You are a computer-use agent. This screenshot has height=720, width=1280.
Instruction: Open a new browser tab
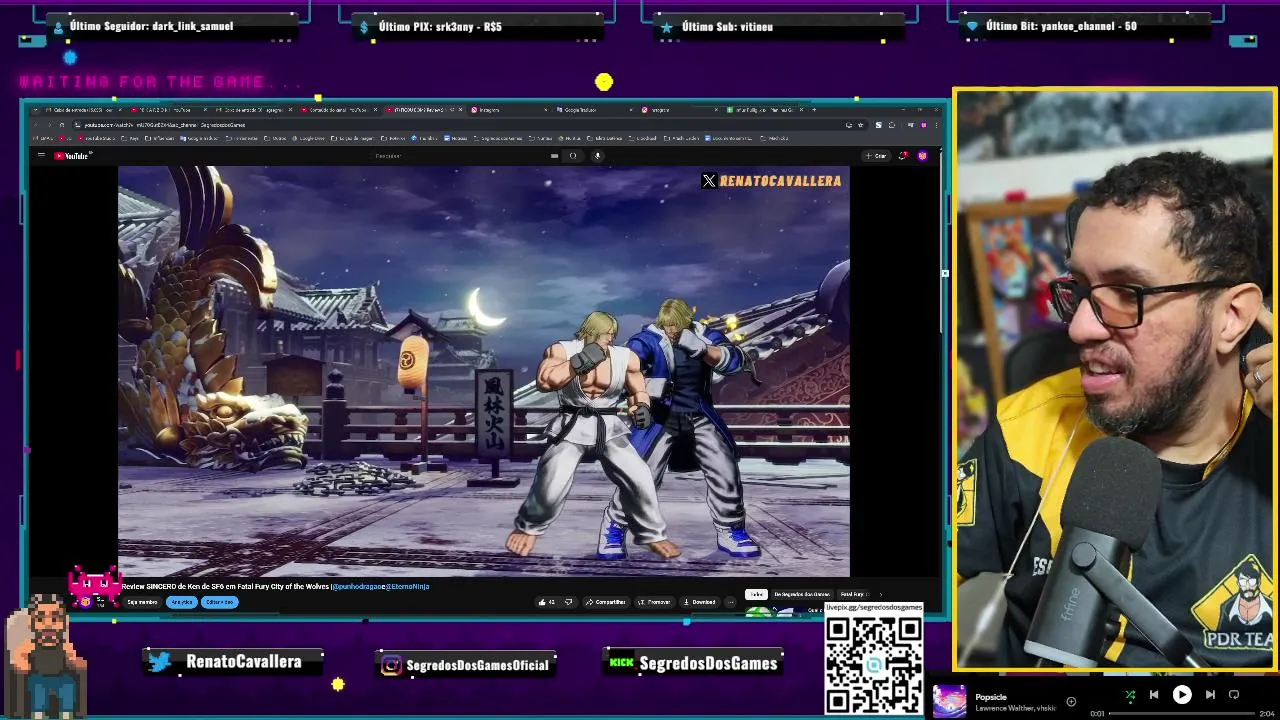click(x=814, y=110)
